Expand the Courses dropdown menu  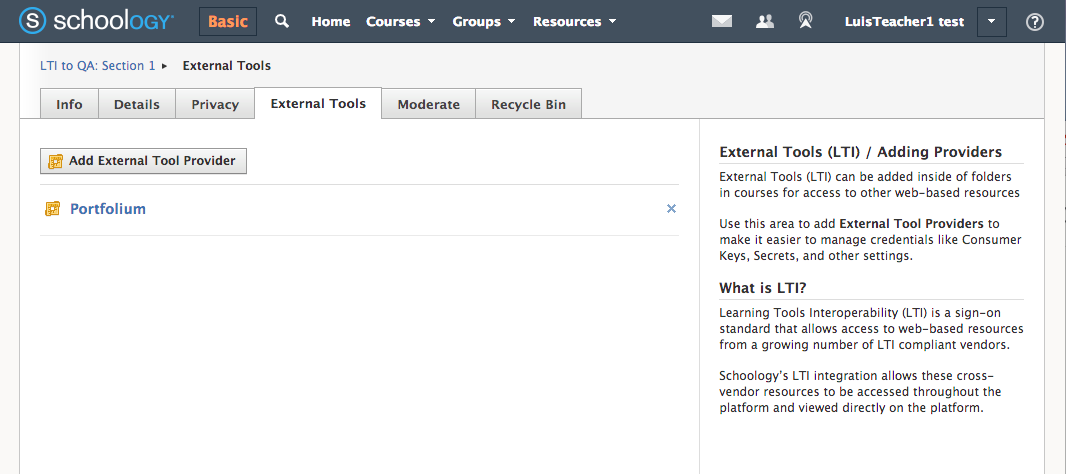click(x=400, y=21)
